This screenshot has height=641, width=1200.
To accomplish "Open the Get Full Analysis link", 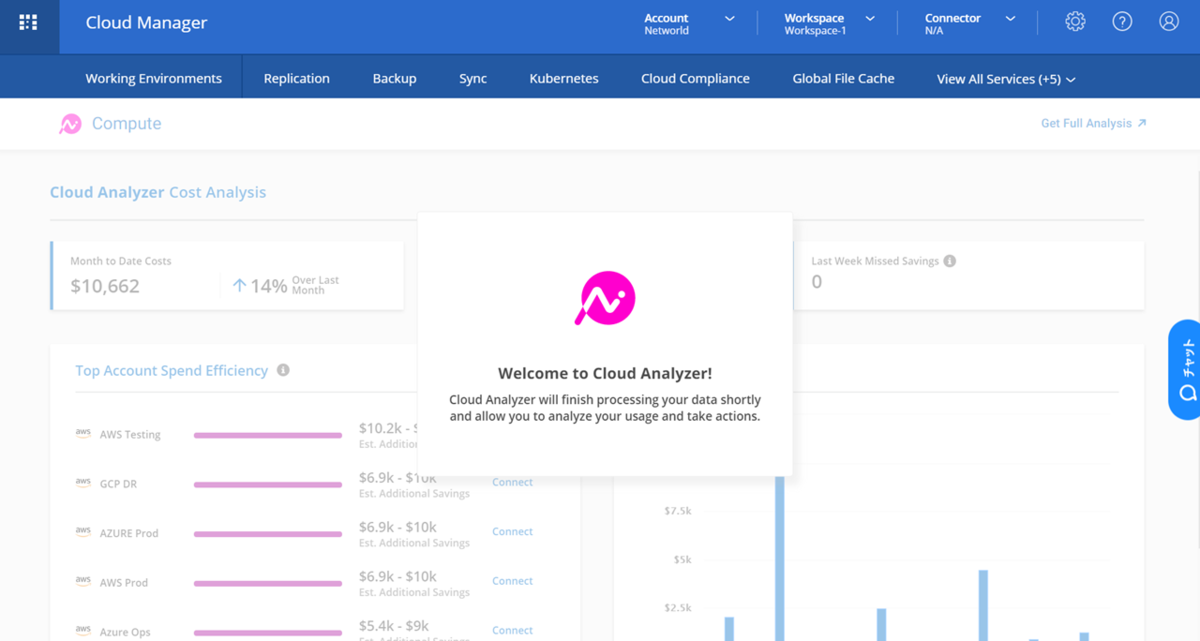I will pyautogui.click(x=1093, y=123).
